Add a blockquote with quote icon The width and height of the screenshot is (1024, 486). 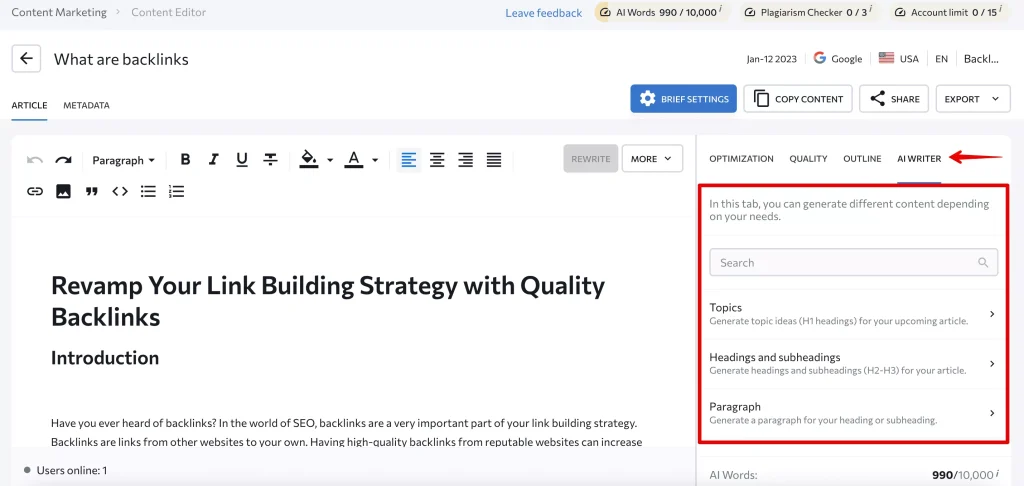(x=91, y=191)
